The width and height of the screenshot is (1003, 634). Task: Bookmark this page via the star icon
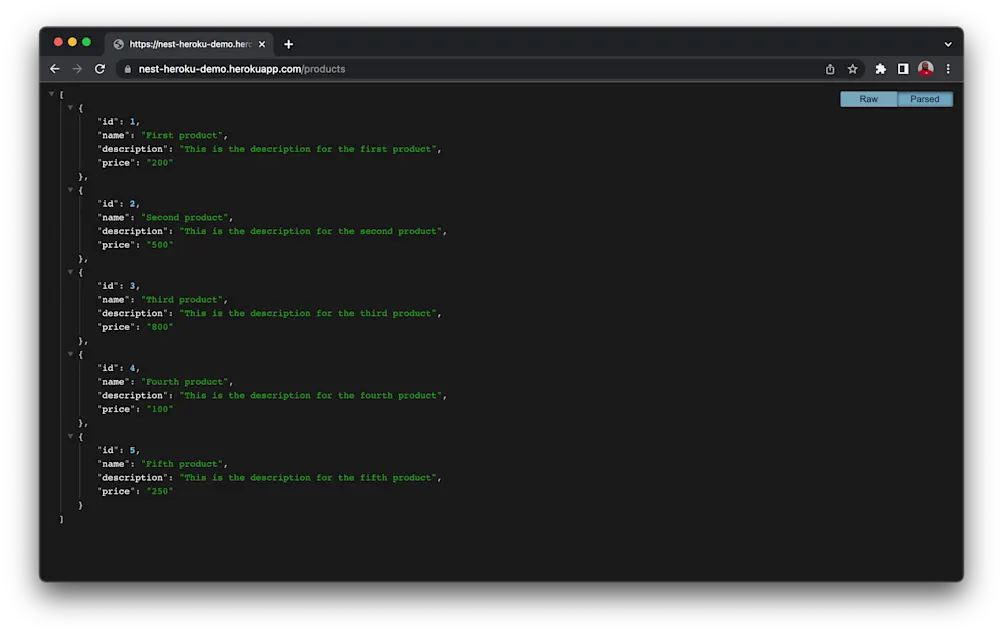pyautogui.click(x=852, y=69)
